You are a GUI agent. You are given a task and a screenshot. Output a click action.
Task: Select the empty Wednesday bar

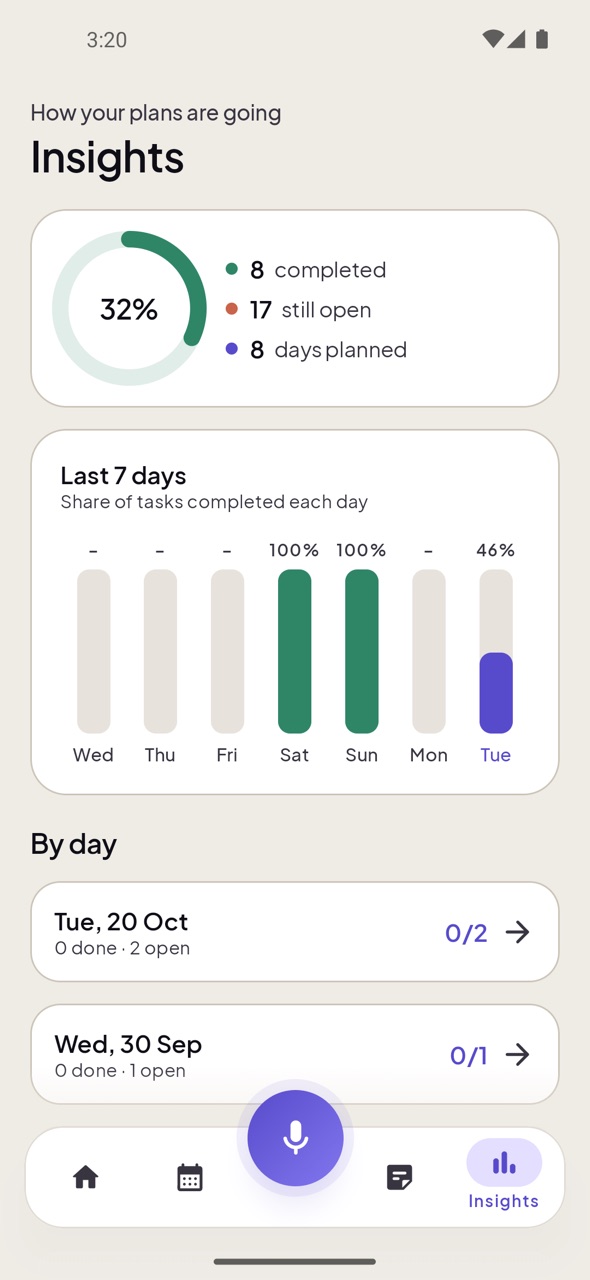click(x=93, y=651)
